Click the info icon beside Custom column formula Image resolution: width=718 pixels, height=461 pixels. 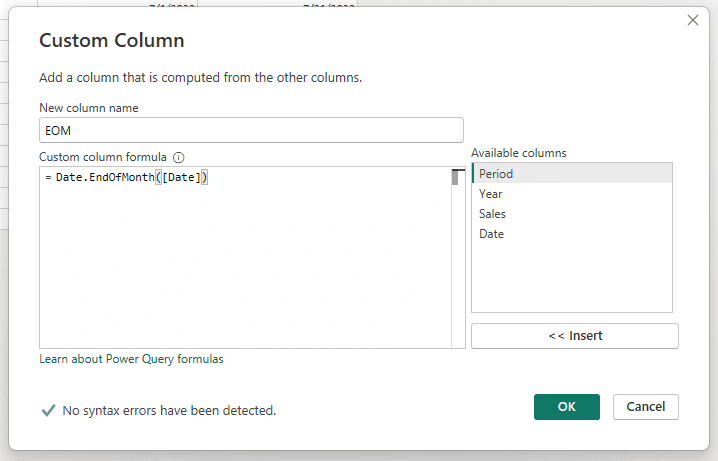179,158
